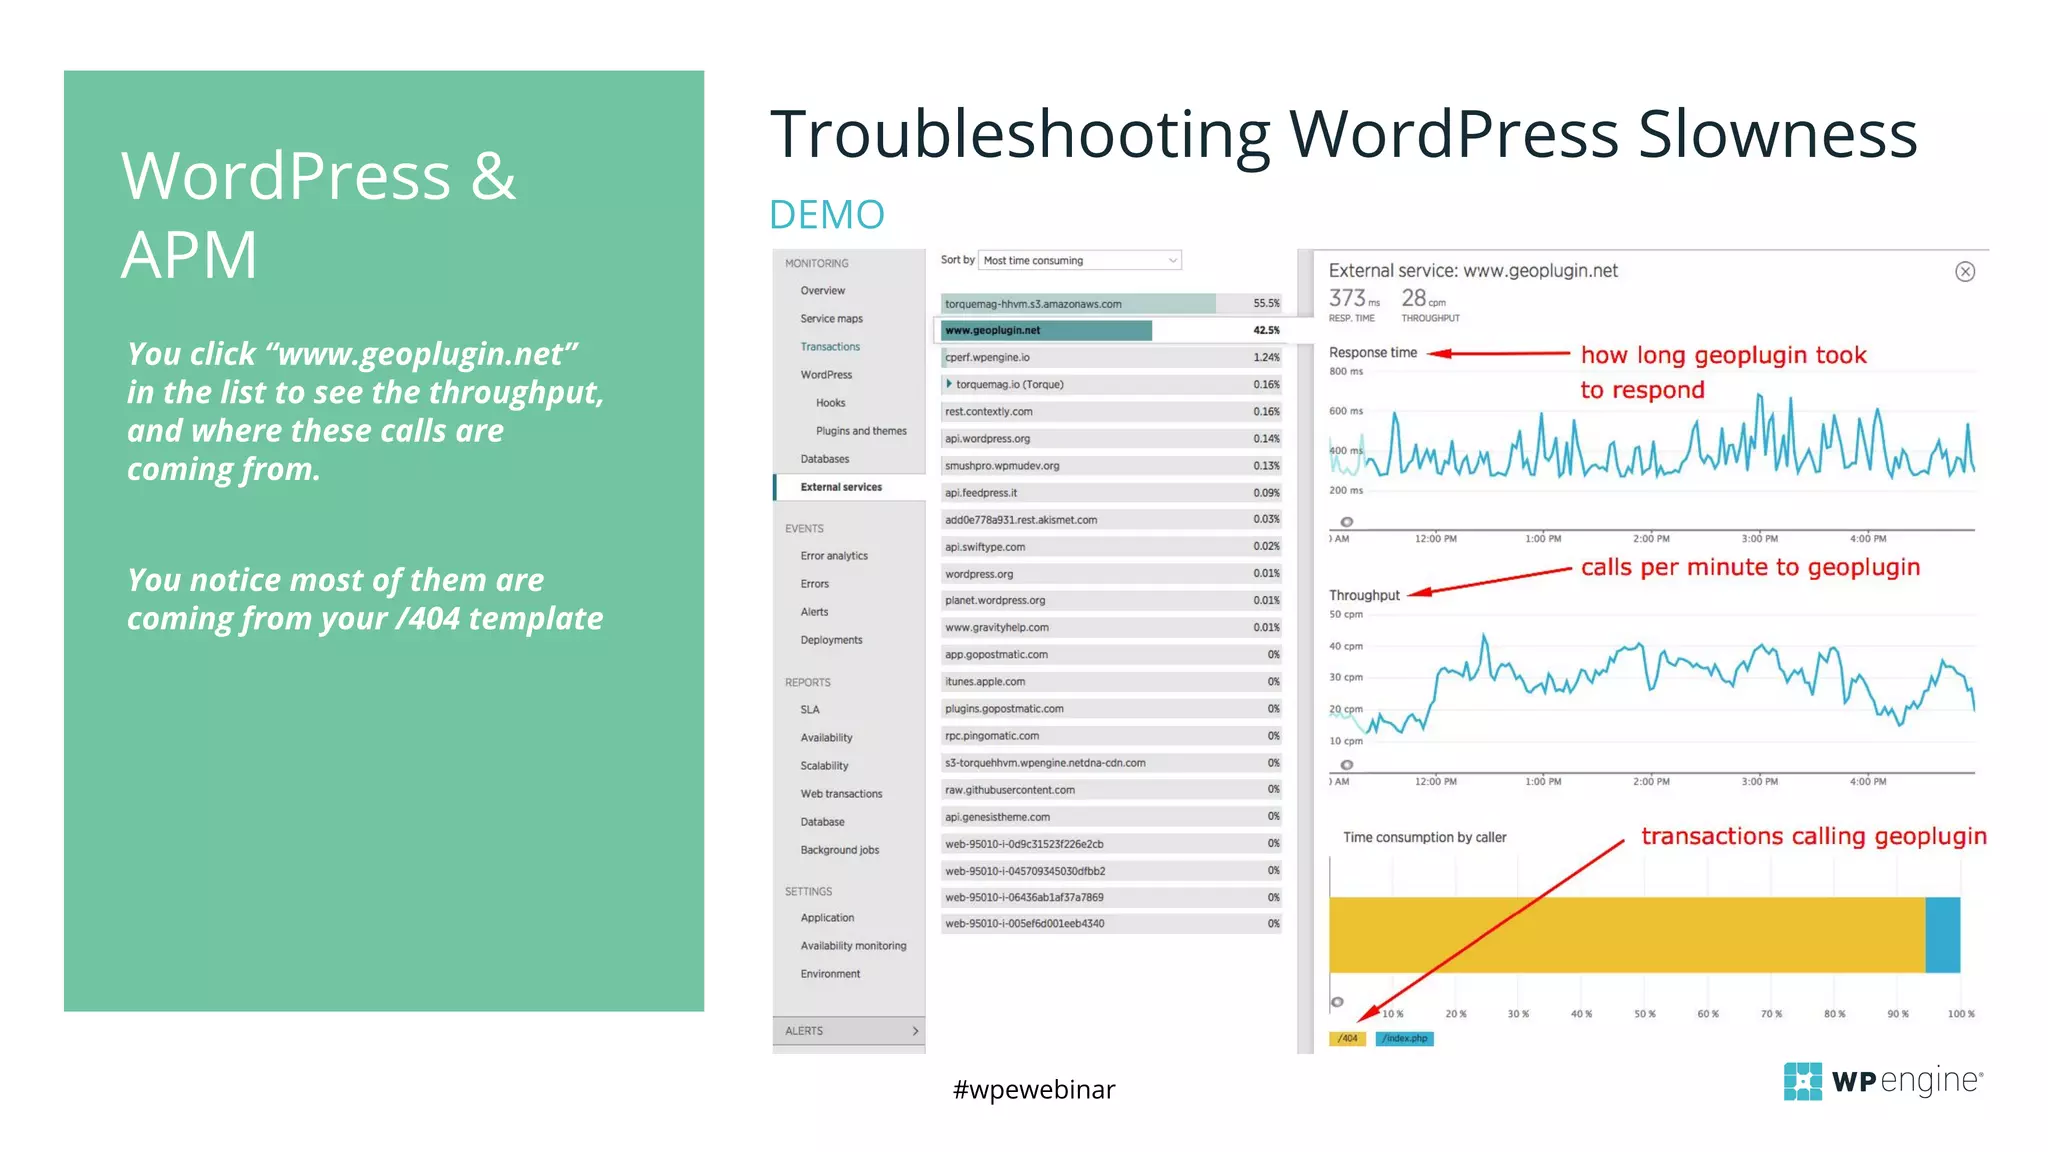Select the web-95010-i-005ef6d001eeb4340 row

pyautogui.click(x=1111, y=923)
